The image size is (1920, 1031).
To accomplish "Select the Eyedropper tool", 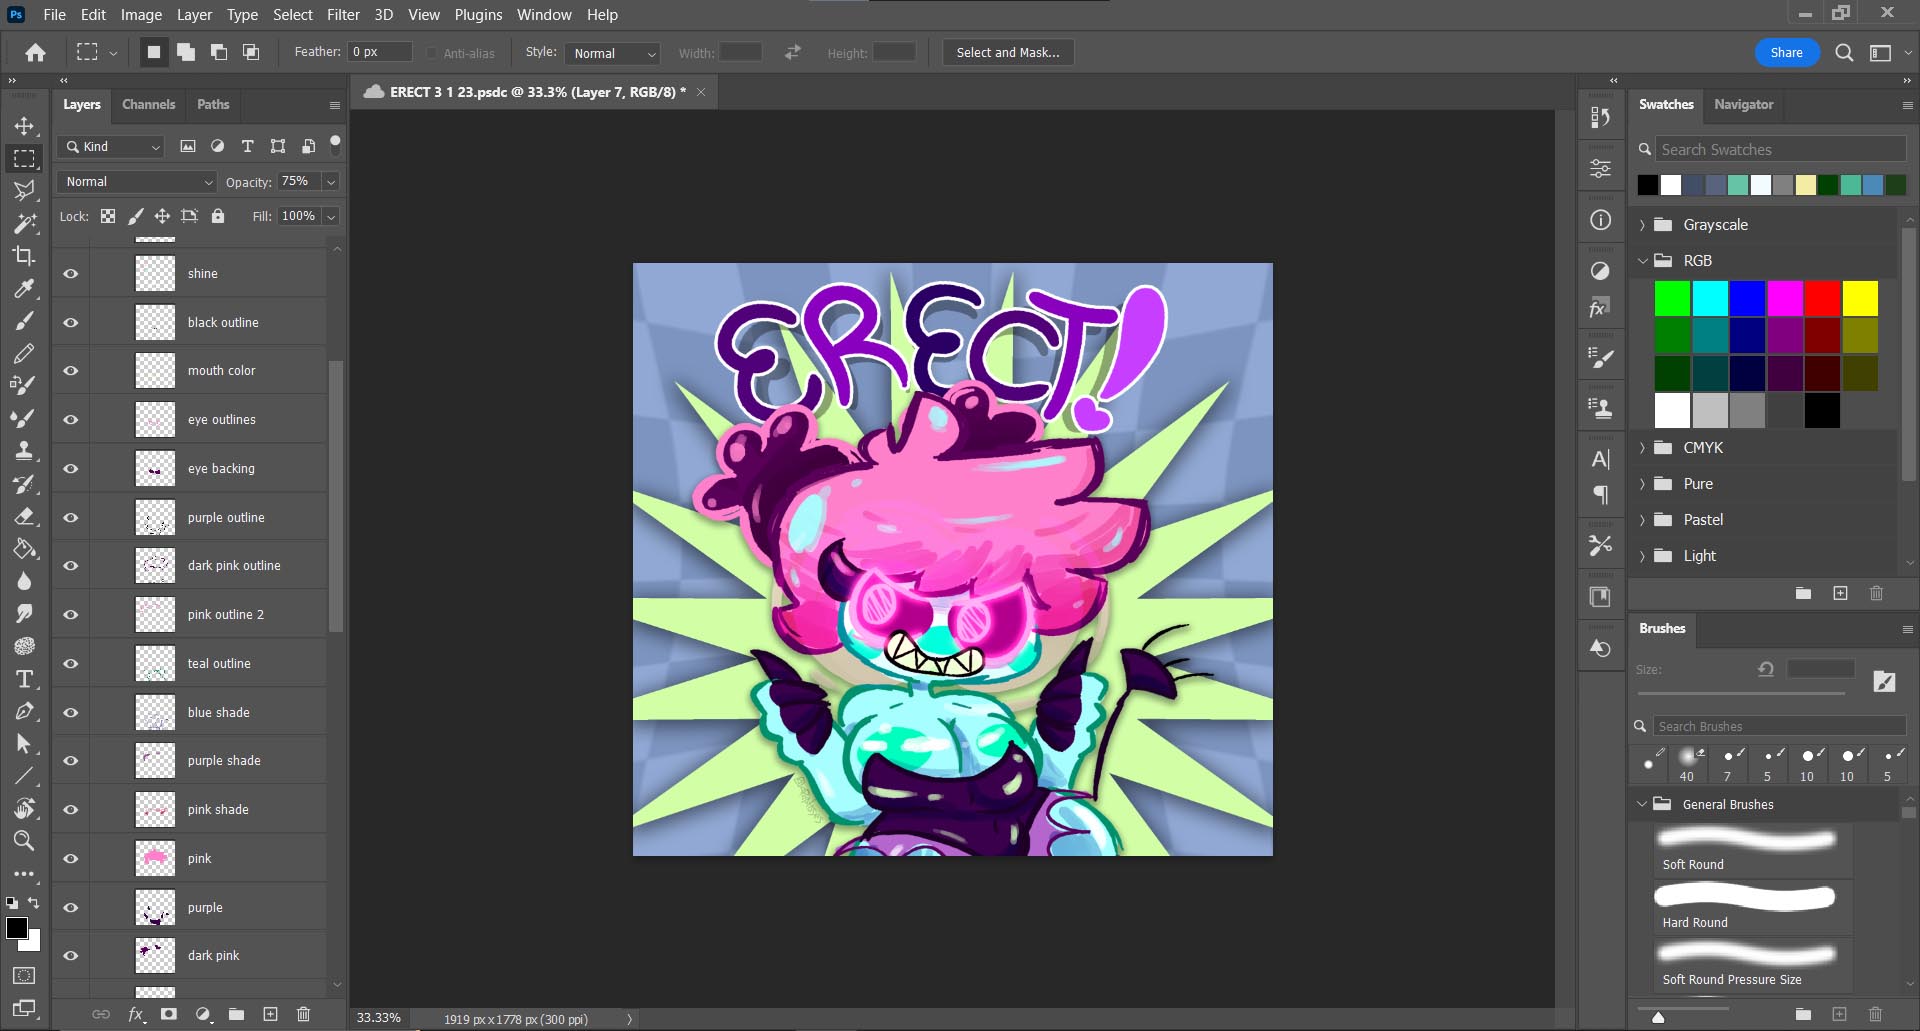I will click(24, 289).
